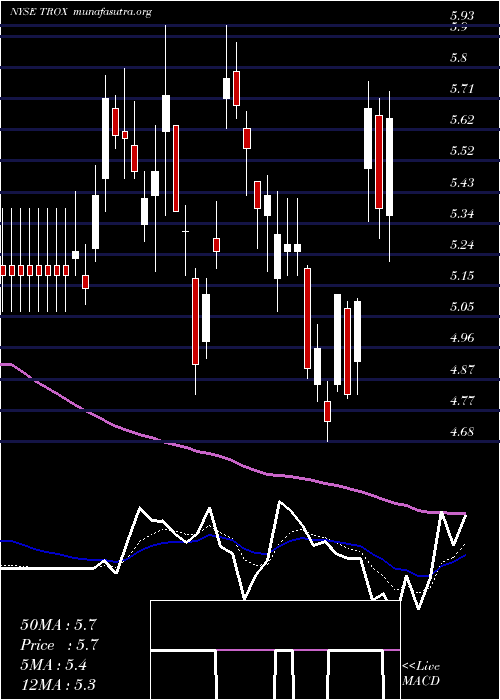Select the 5.34 price axis label
The width and height of the screenshot is (500, 700).
point(462,213)
